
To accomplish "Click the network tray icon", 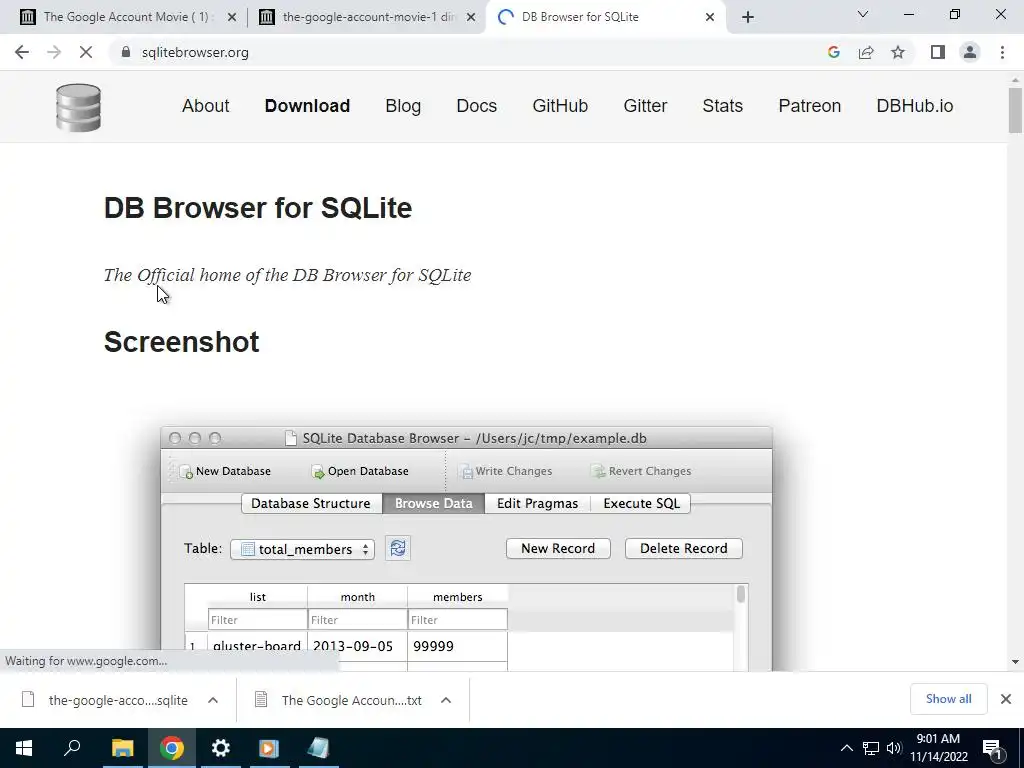I will pos(871,748).
